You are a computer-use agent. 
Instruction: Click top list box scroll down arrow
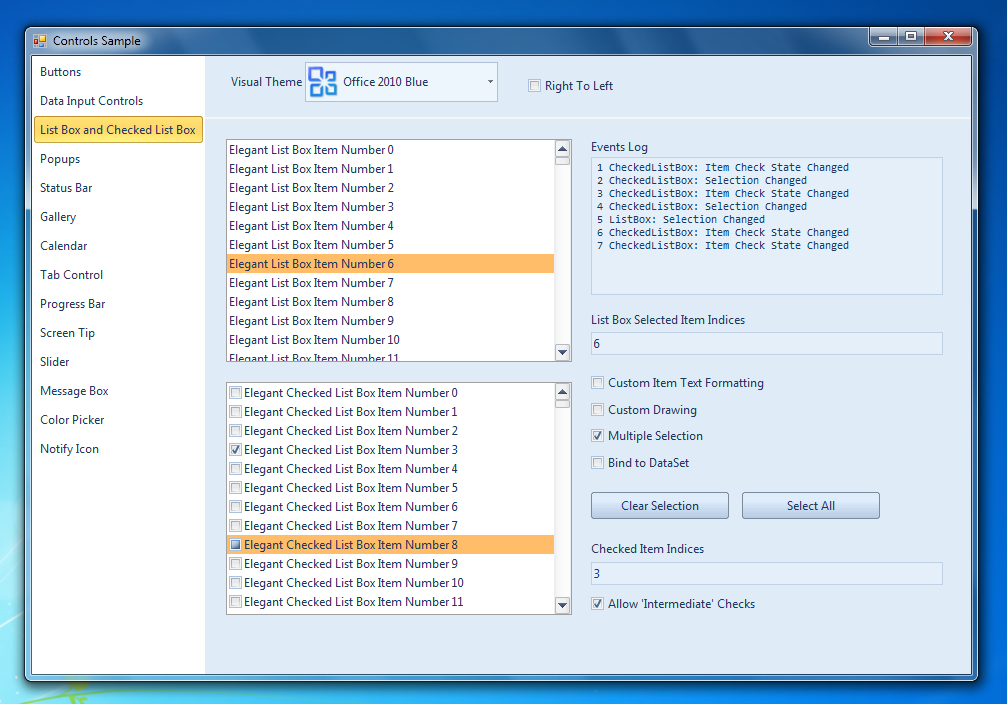click(x=563, y=352)
